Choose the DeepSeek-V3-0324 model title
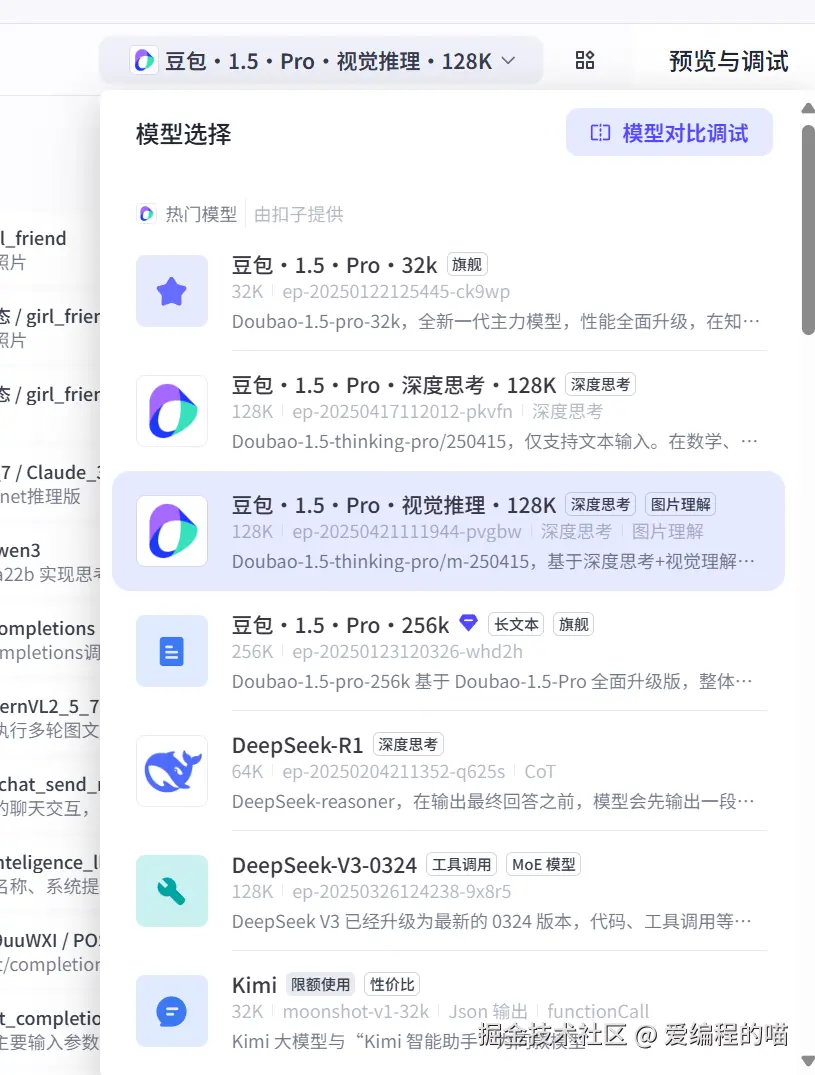This screenshot has width=815, height=1075. (x=324, y=865)
